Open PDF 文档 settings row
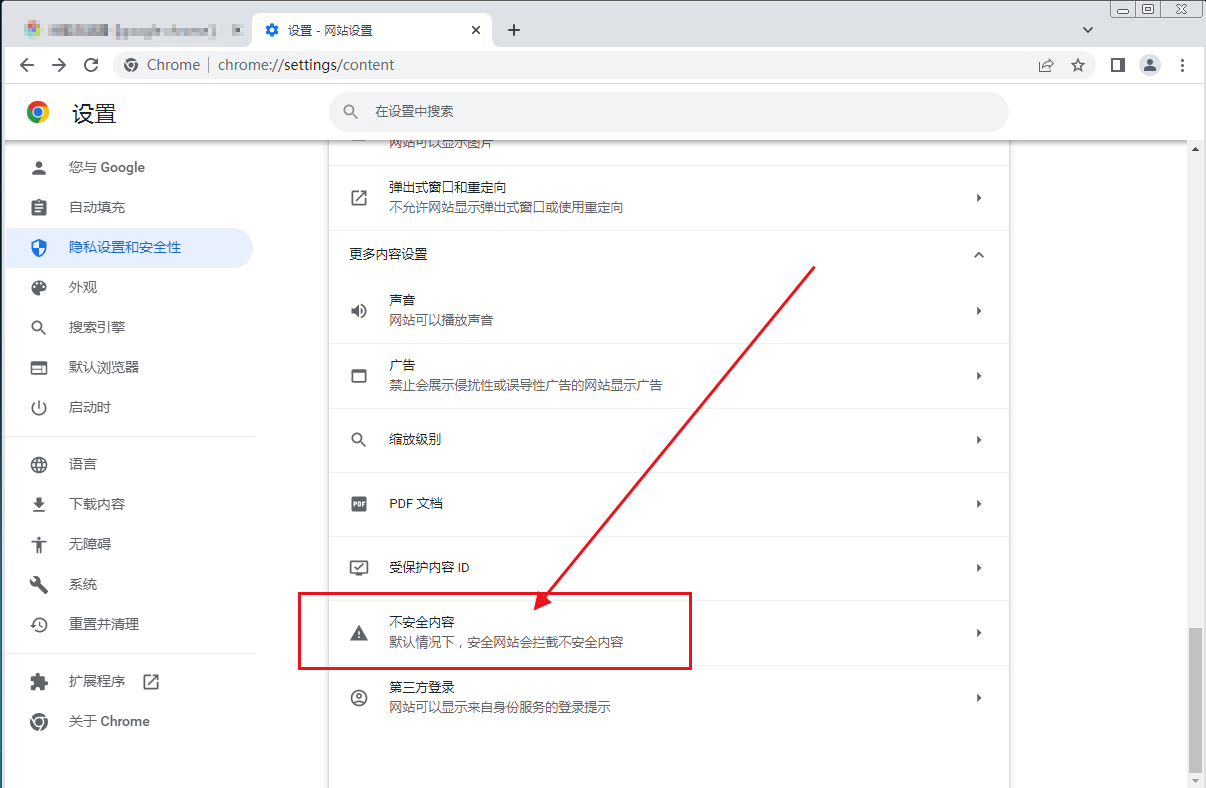This screenshot has height=788, width=1206. pos(669,504)
